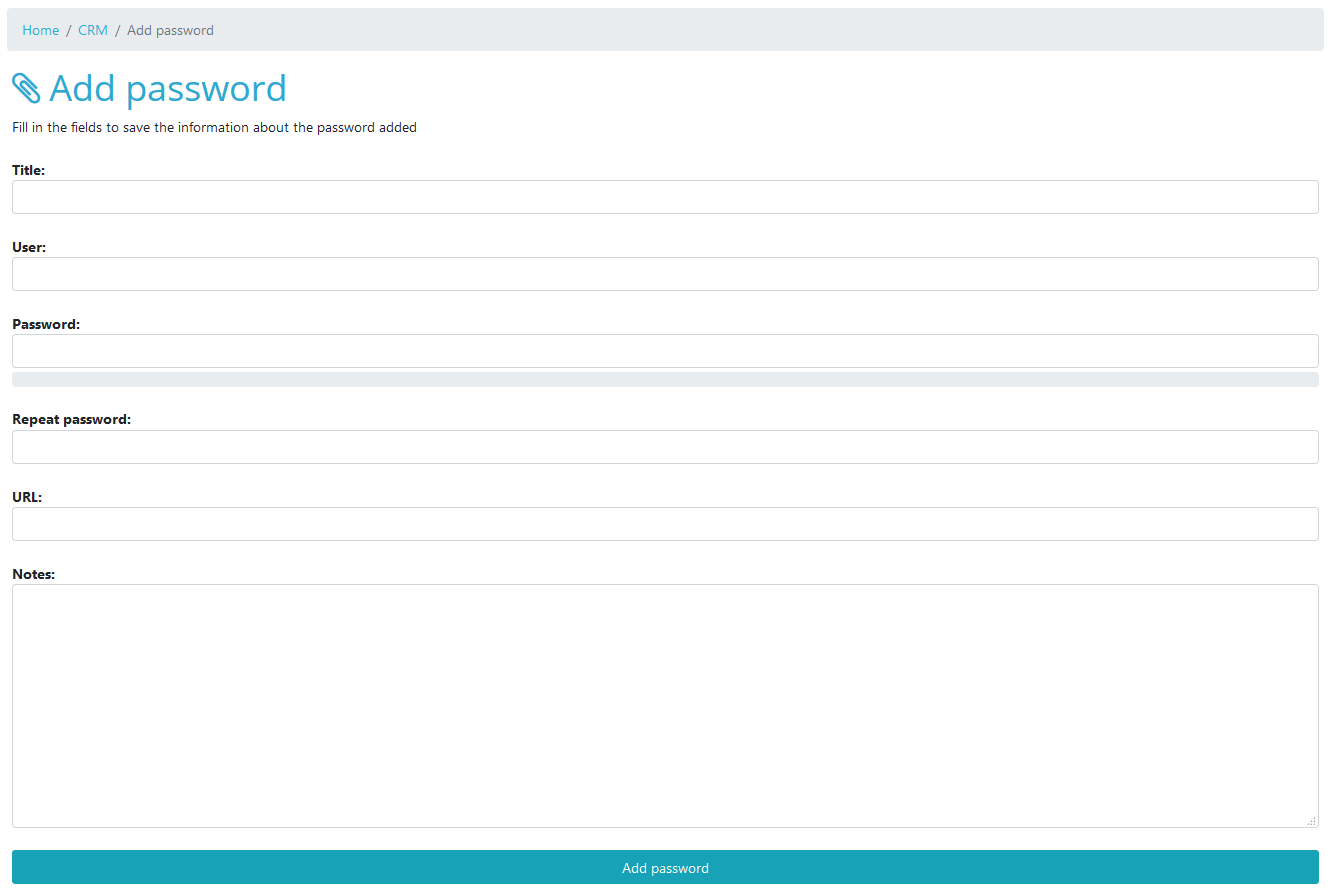This screenshot has width=1330, height=888.
Task: Click the paperclip icon beside the heading
Action: coord(28,88)
